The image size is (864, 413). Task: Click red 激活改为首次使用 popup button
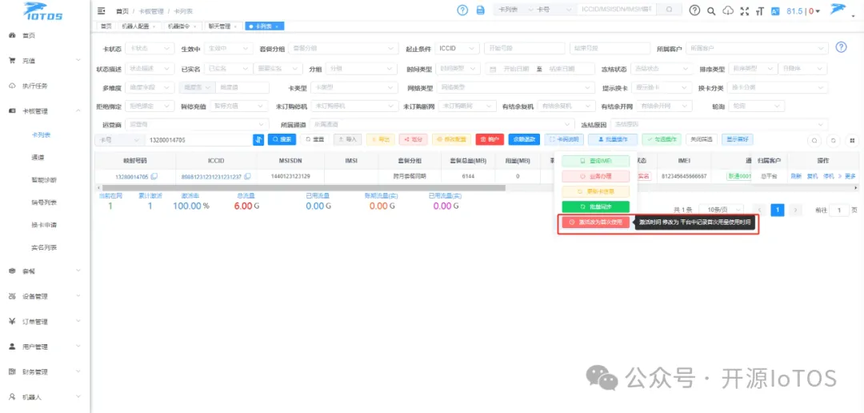pyautogui.click(x=595, y=222)
